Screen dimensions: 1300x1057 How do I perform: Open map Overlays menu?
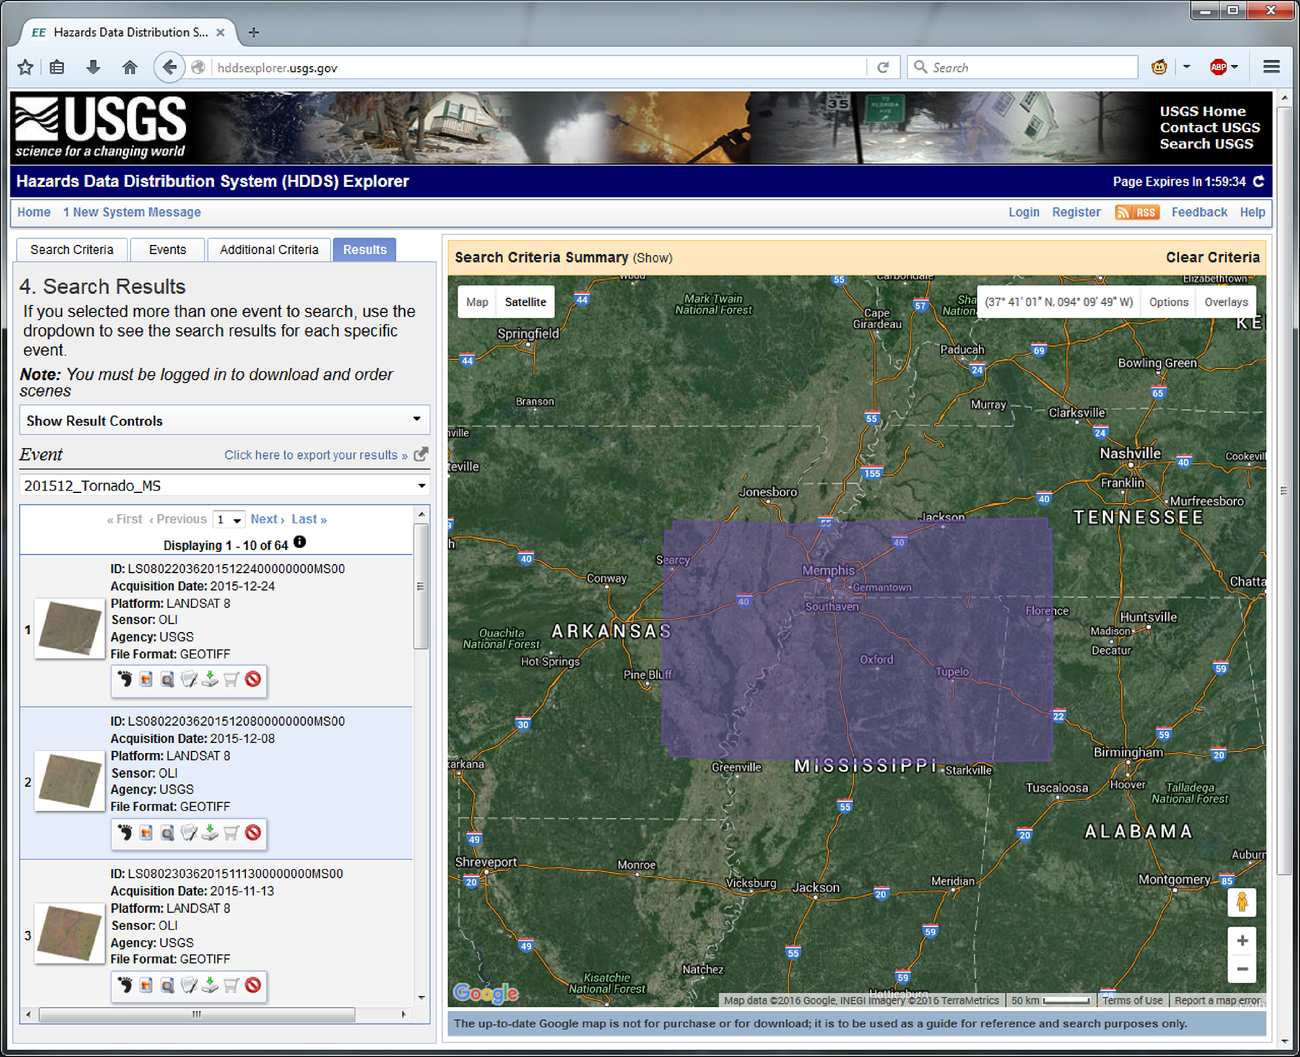[1226, 302]
